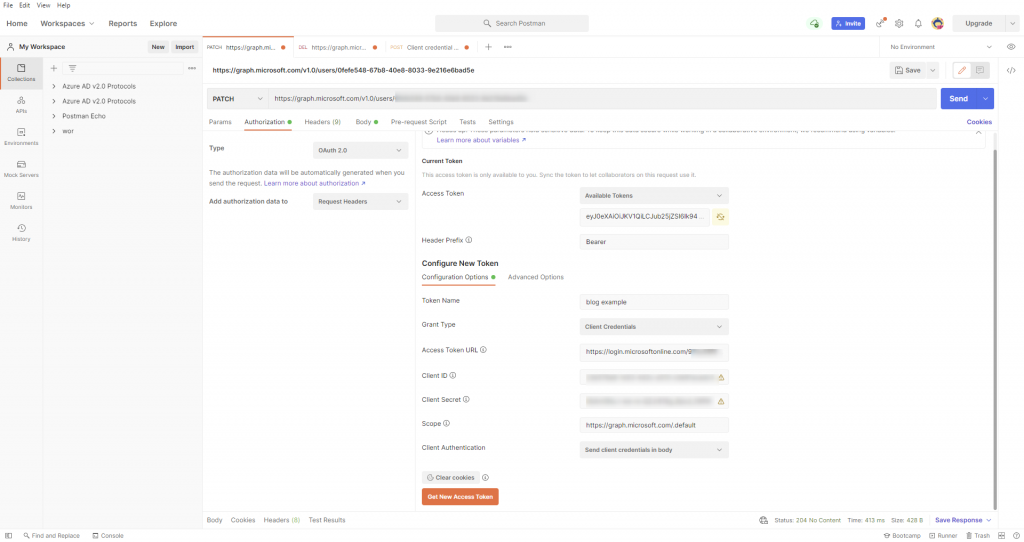Open the Trash from status bar
Viewport: 1024px width, 542px height.
[x=978, y=535]
